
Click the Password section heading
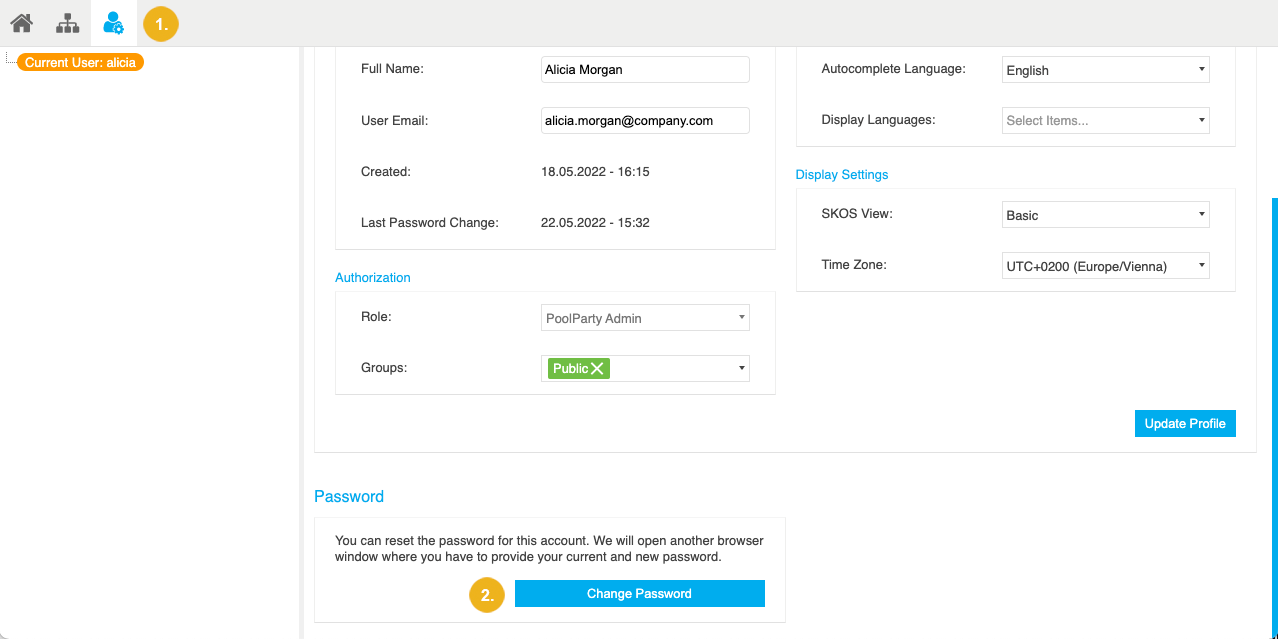tap(349, 496)
